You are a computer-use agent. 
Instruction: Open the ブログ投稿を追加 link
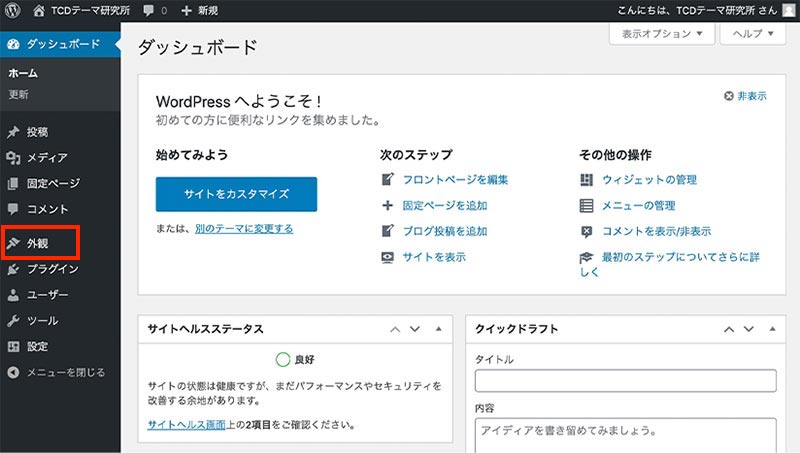445,231
